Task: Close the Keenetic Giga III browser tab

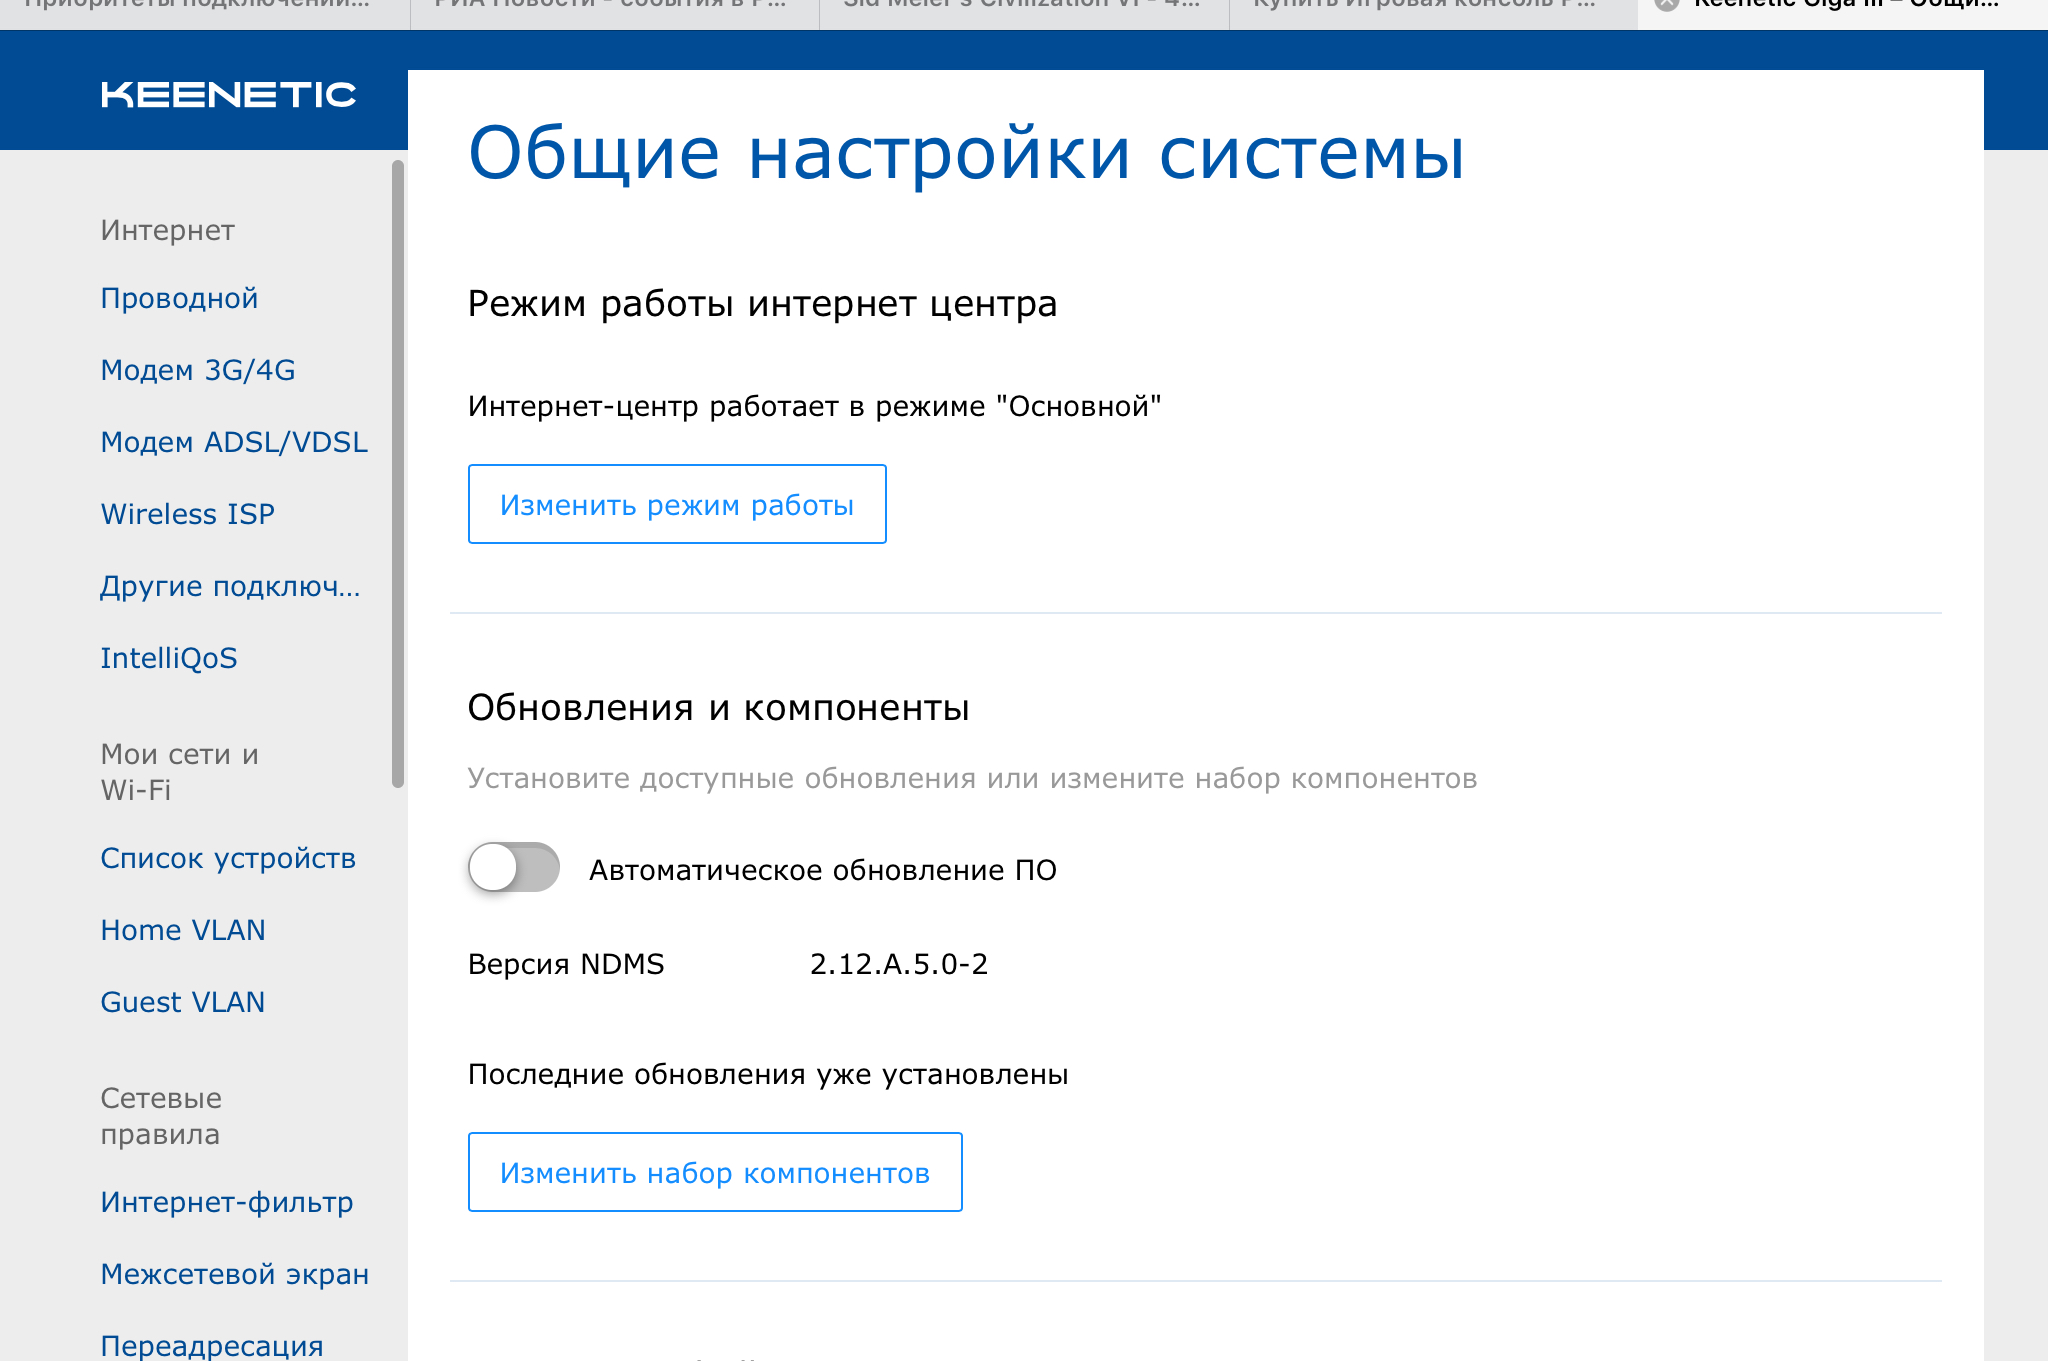Action: [1666, 4]
